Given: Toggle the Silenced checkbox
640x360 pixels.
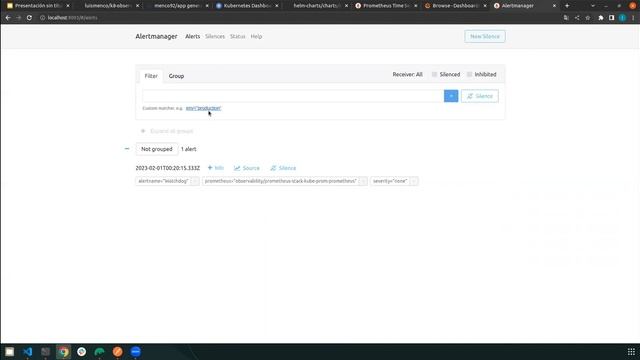Looking at the screenshot, I should (x=434, y=74).
